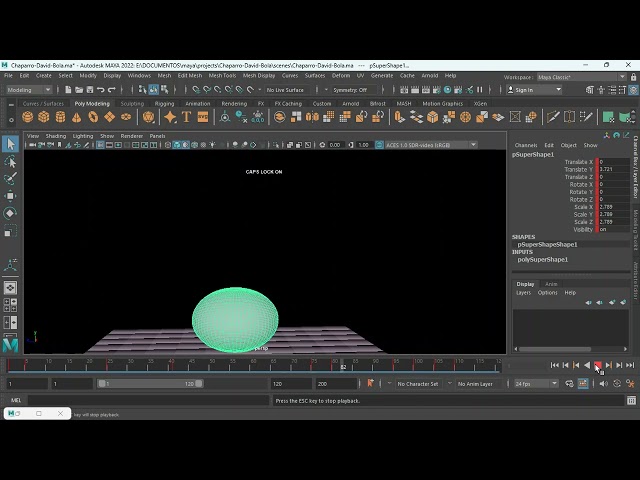Create a polygon disc from the shelf
The image size is (640, 480).
click(x=126, y=117)
